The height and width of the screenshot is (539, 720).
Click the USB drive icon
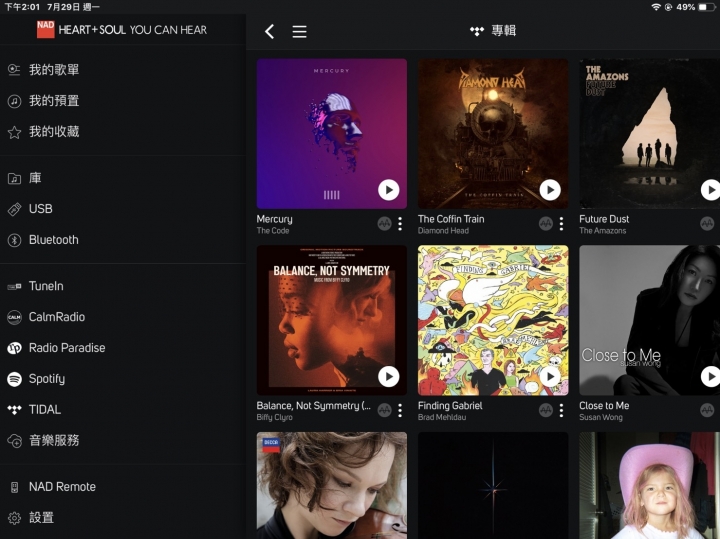(14, 209)
